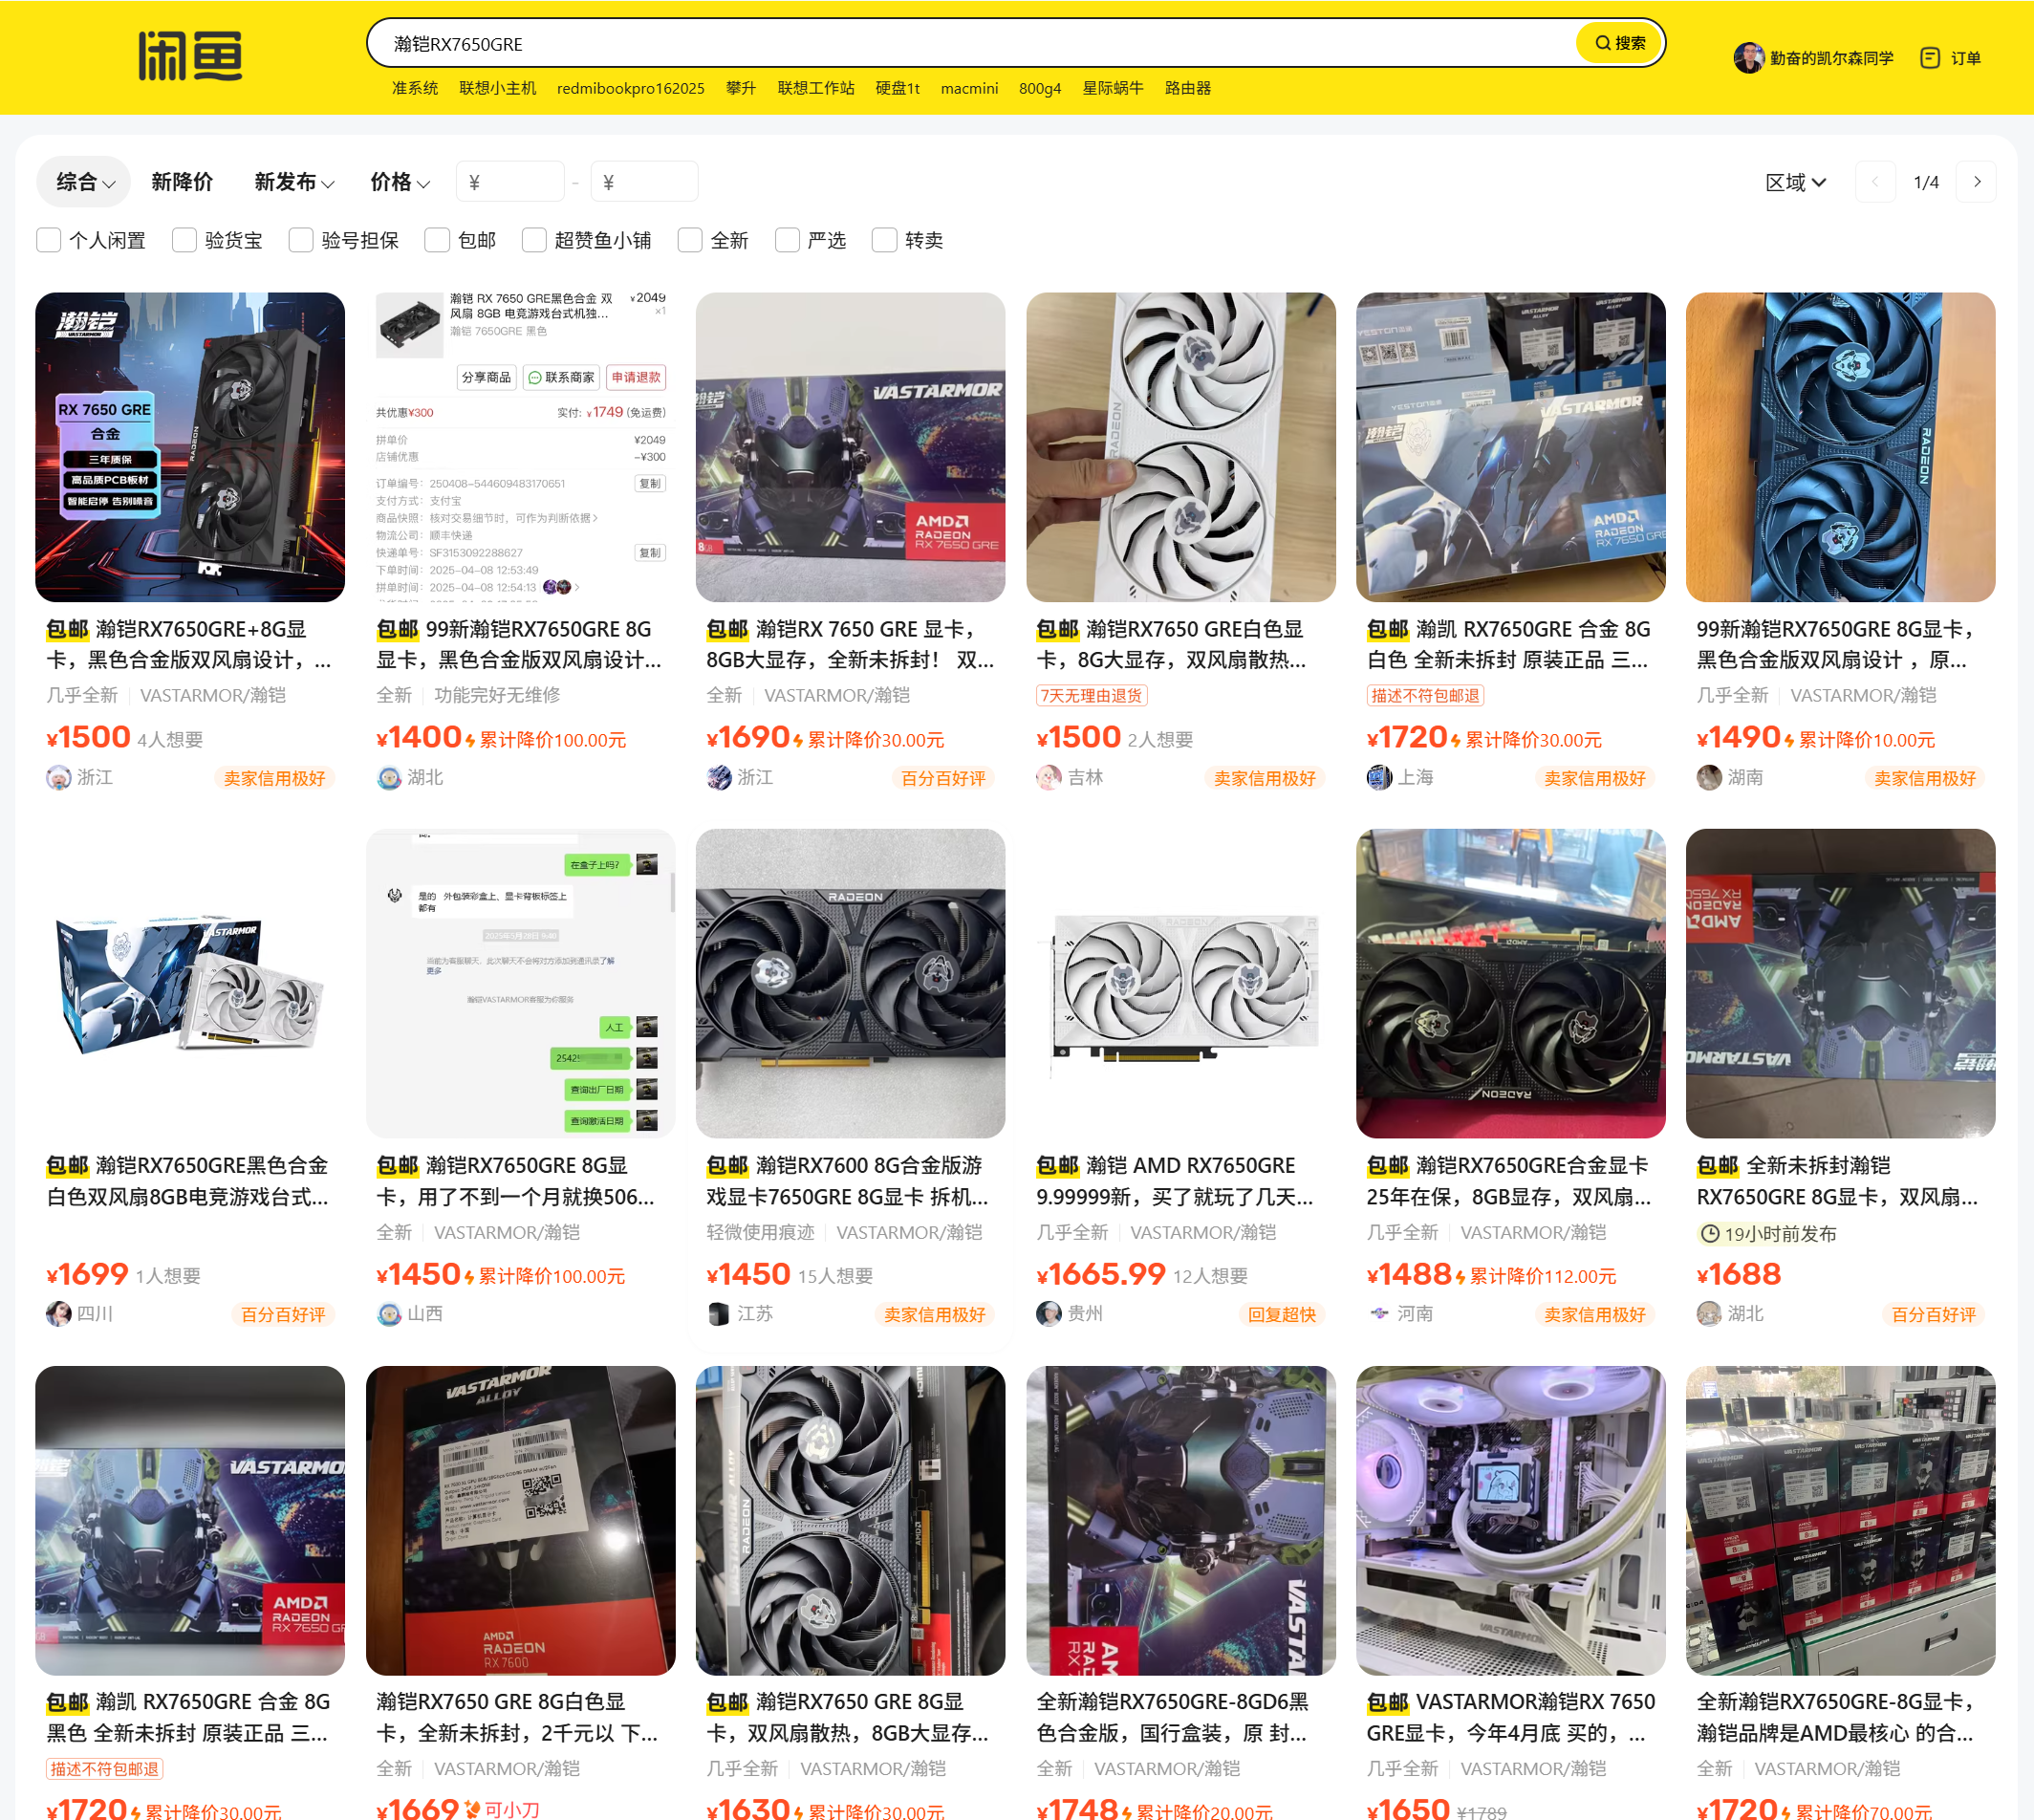
Task: Click the minimum price input field
Action: 510,182
